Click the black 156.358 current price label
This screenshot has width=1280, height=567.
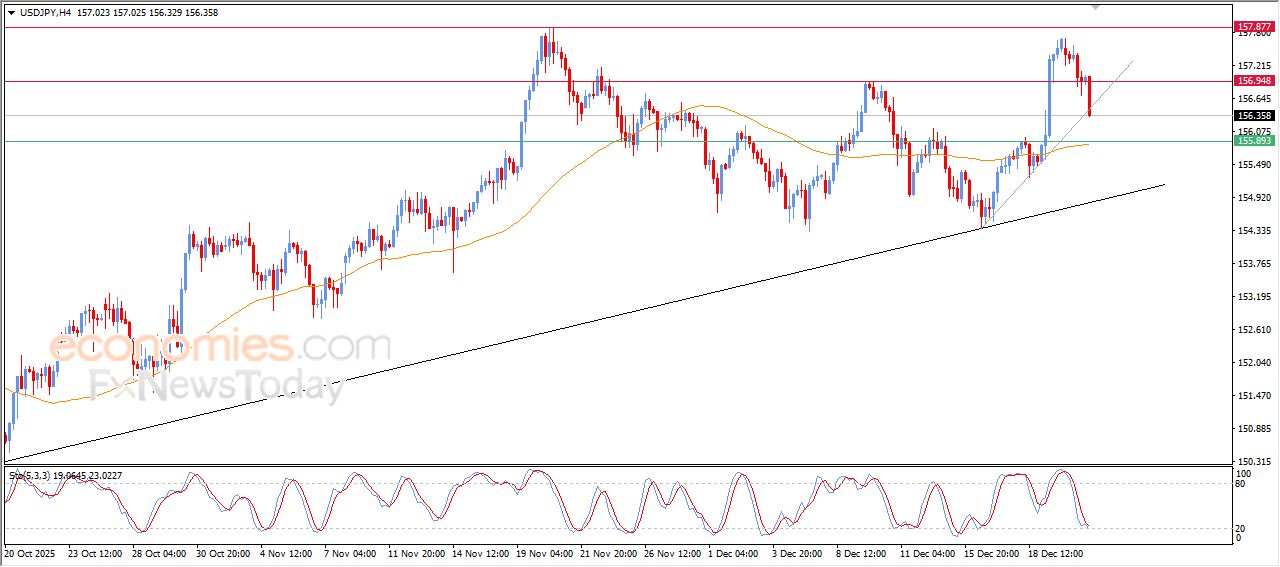[x=1254, y=116]
